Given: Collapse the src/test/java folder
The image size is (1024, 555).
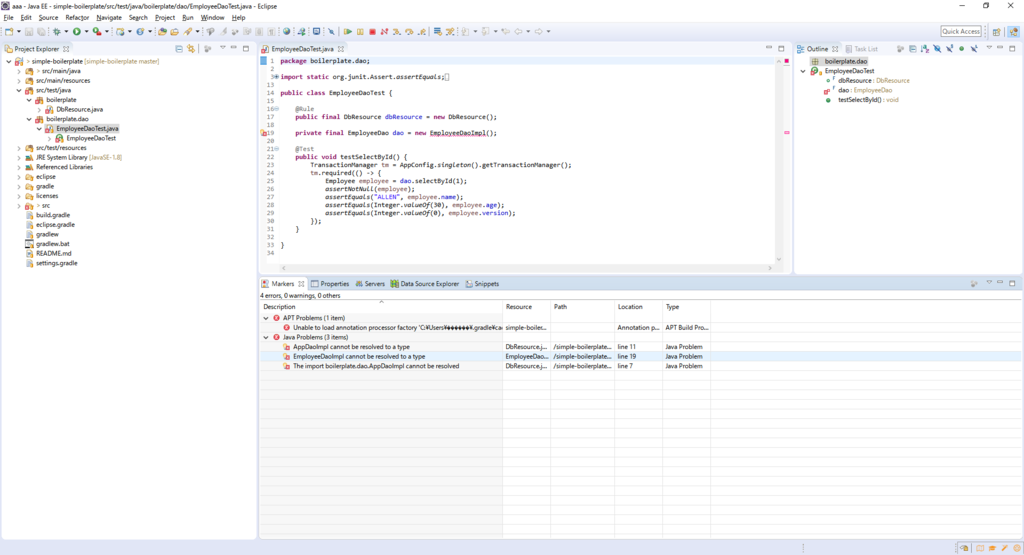Looking at the screenshot, I should tap(19, 90).
